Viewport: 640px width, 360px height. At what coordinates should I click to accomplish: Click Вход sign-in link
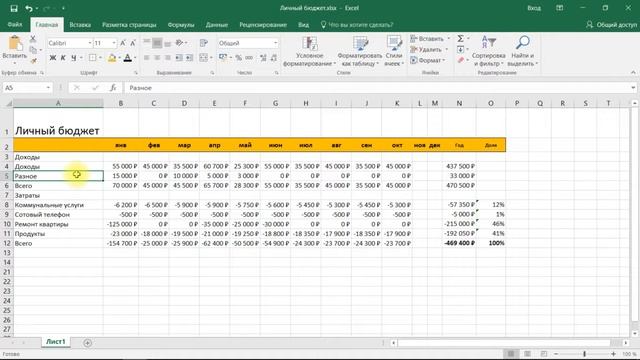[534, 8]
